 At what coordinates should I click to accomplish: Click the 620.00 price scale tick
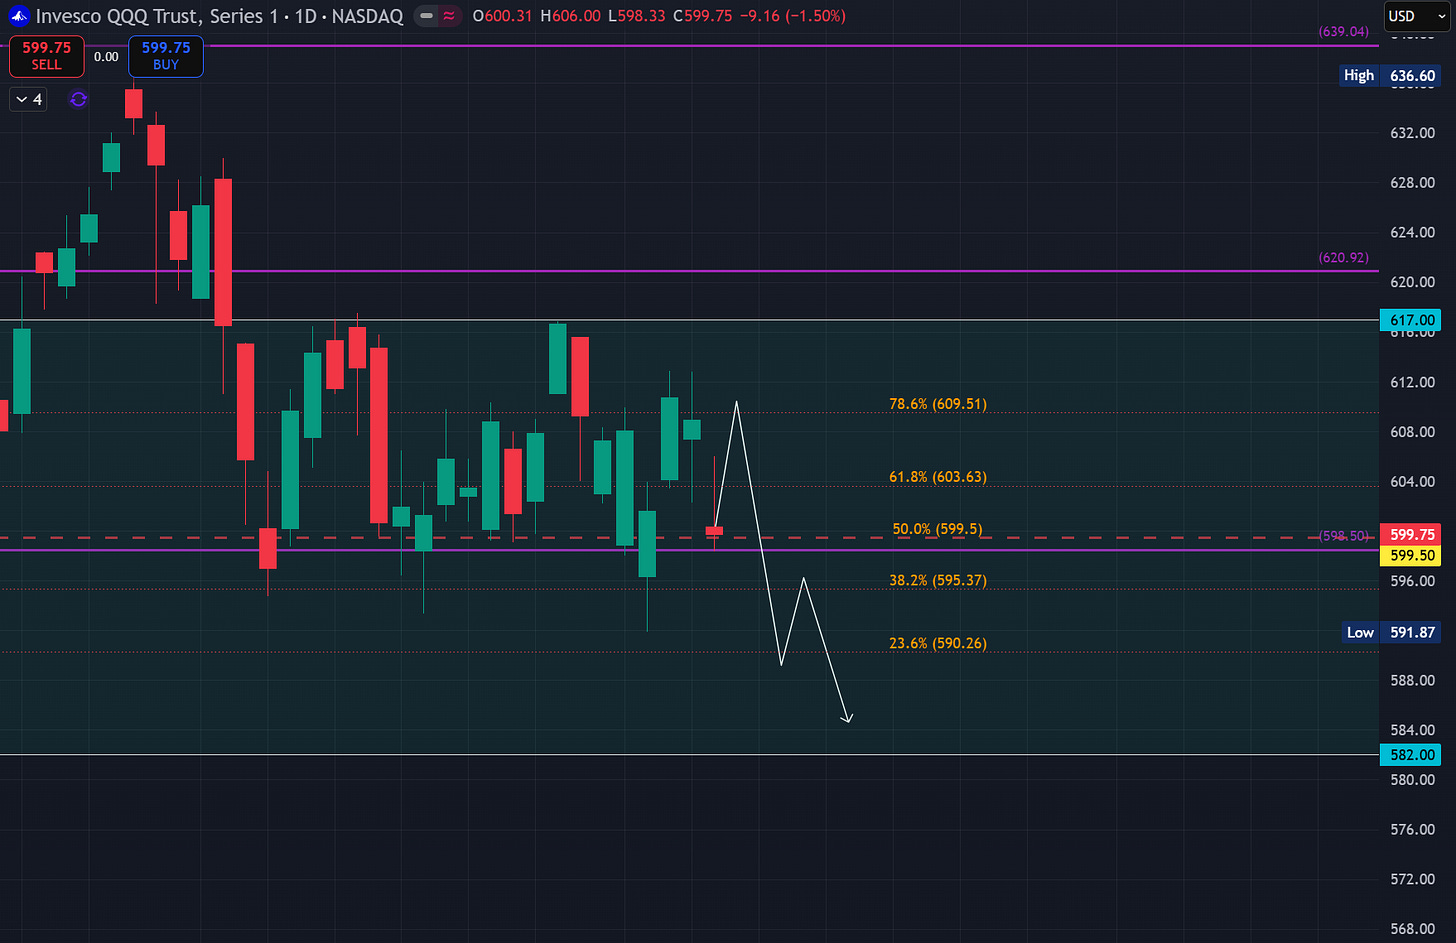(x=1412, y=282)
